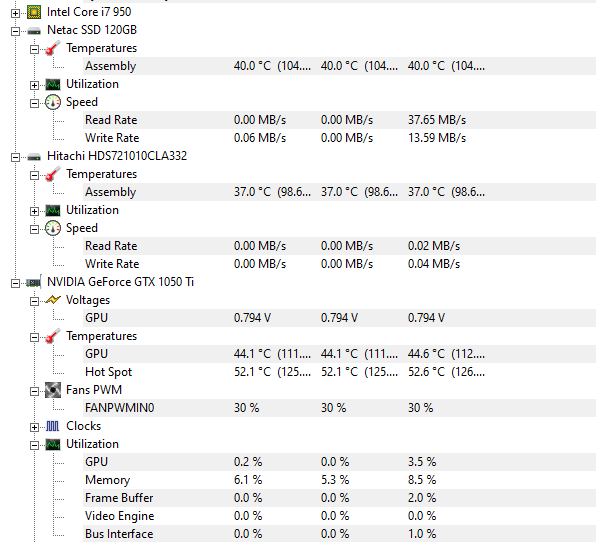Click the Speed gauge icon under Netac SSD
596x542 pixels.
pyautogui.click(x=53, y=102)
